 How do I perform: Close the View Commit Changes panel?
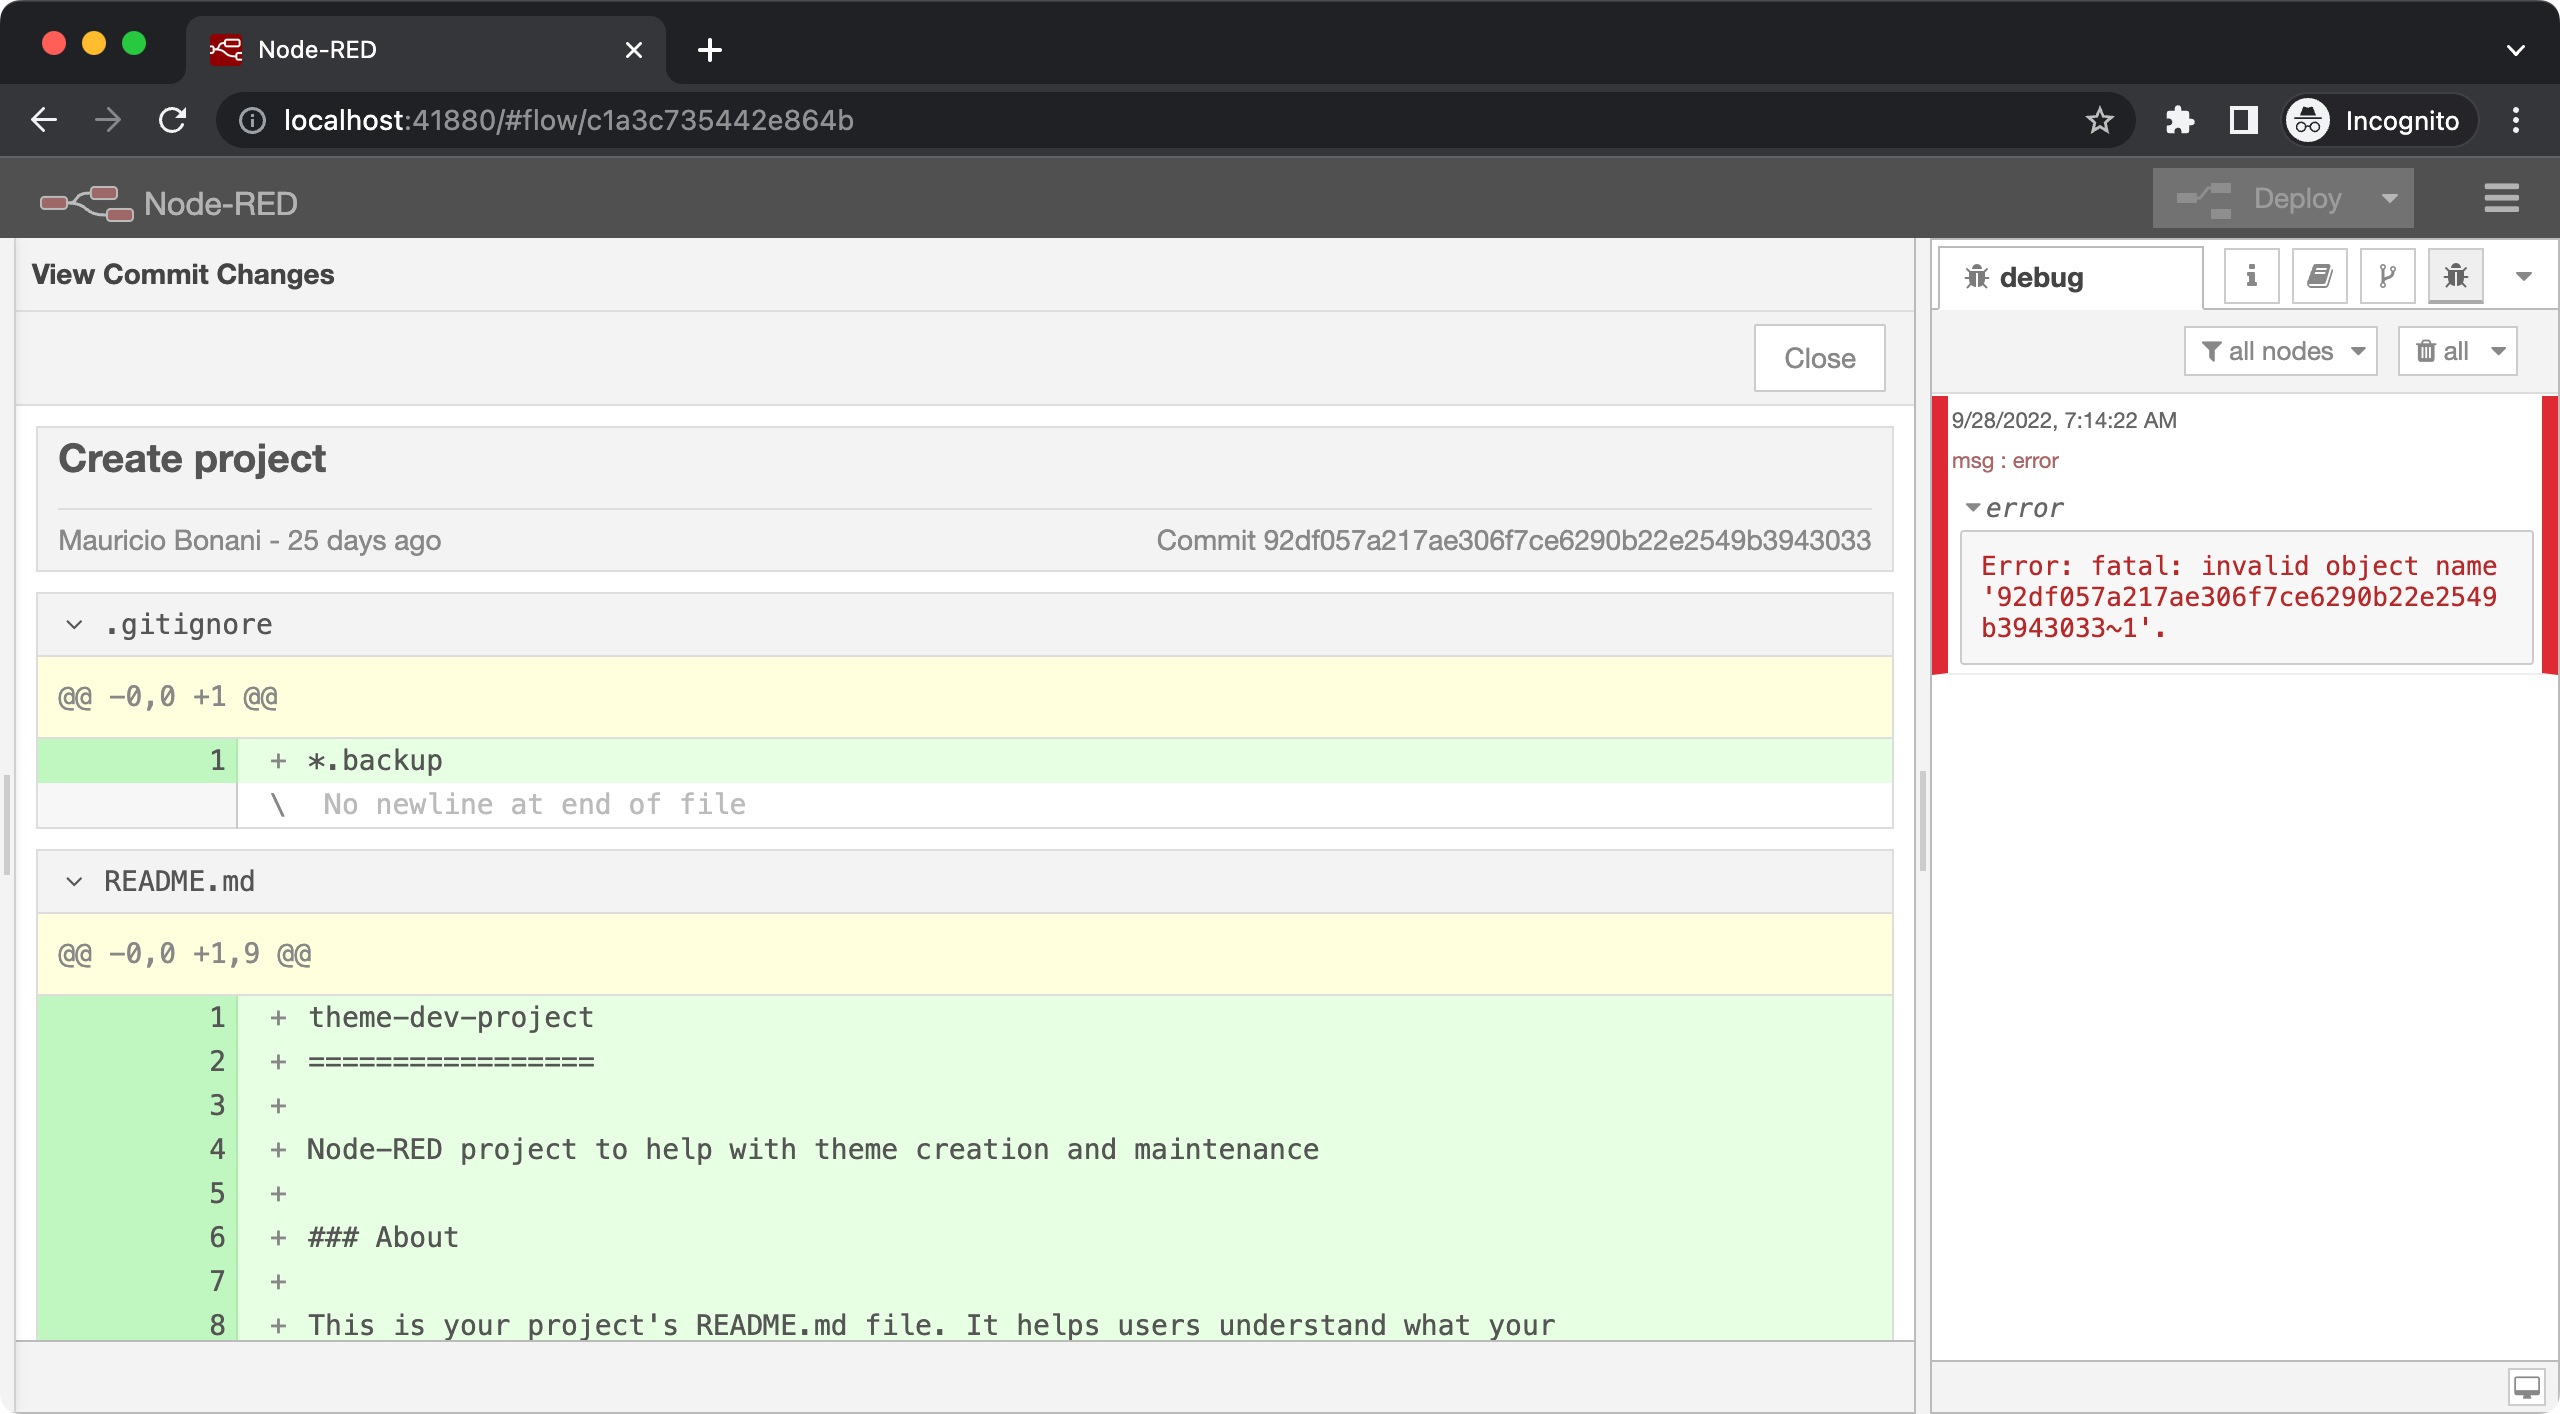click(1818, 357)
